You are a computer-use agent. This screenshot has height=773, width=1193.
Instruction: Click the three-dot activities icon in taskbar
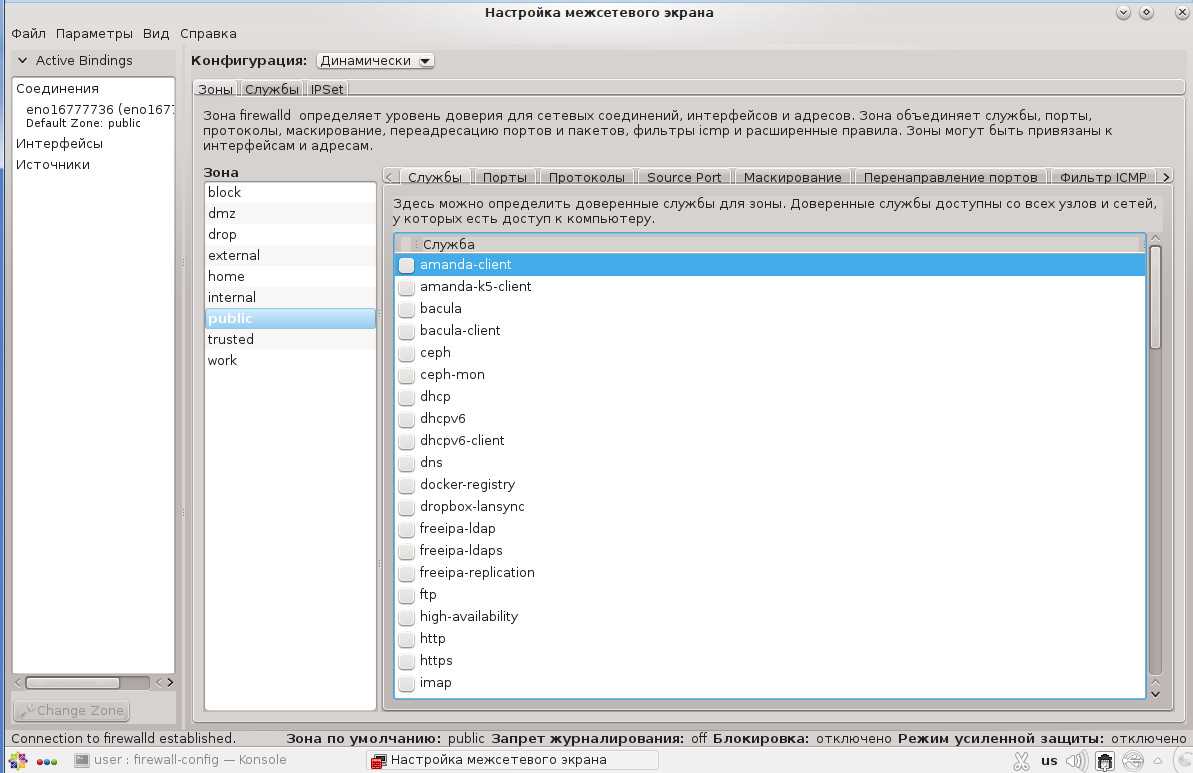(46, 762)
